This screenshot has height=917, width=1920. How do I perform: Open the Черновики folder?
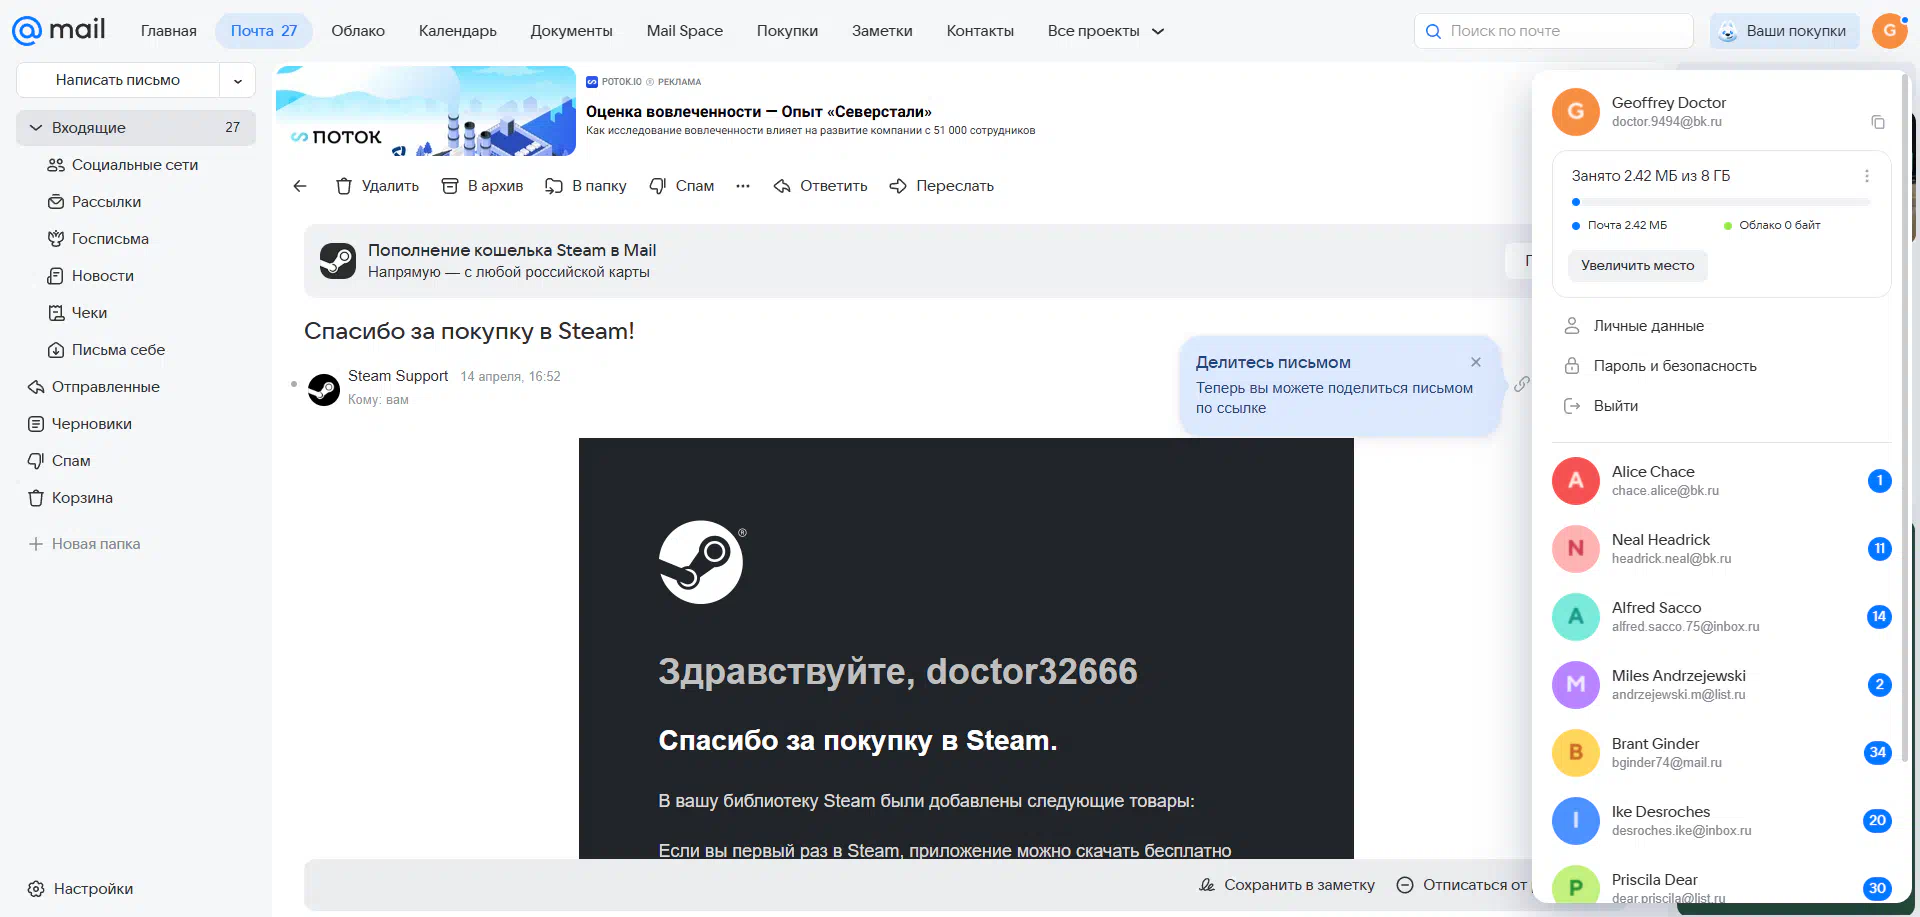[136, 424]
